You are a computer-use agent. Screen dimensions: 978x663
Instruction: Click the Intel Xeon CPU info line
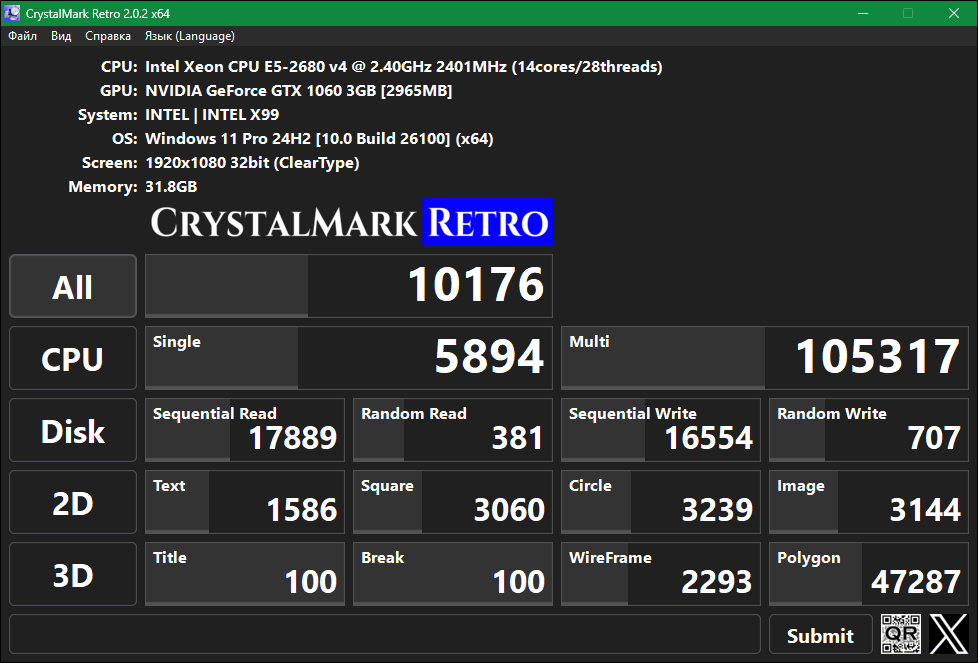(x=404, y=67)
